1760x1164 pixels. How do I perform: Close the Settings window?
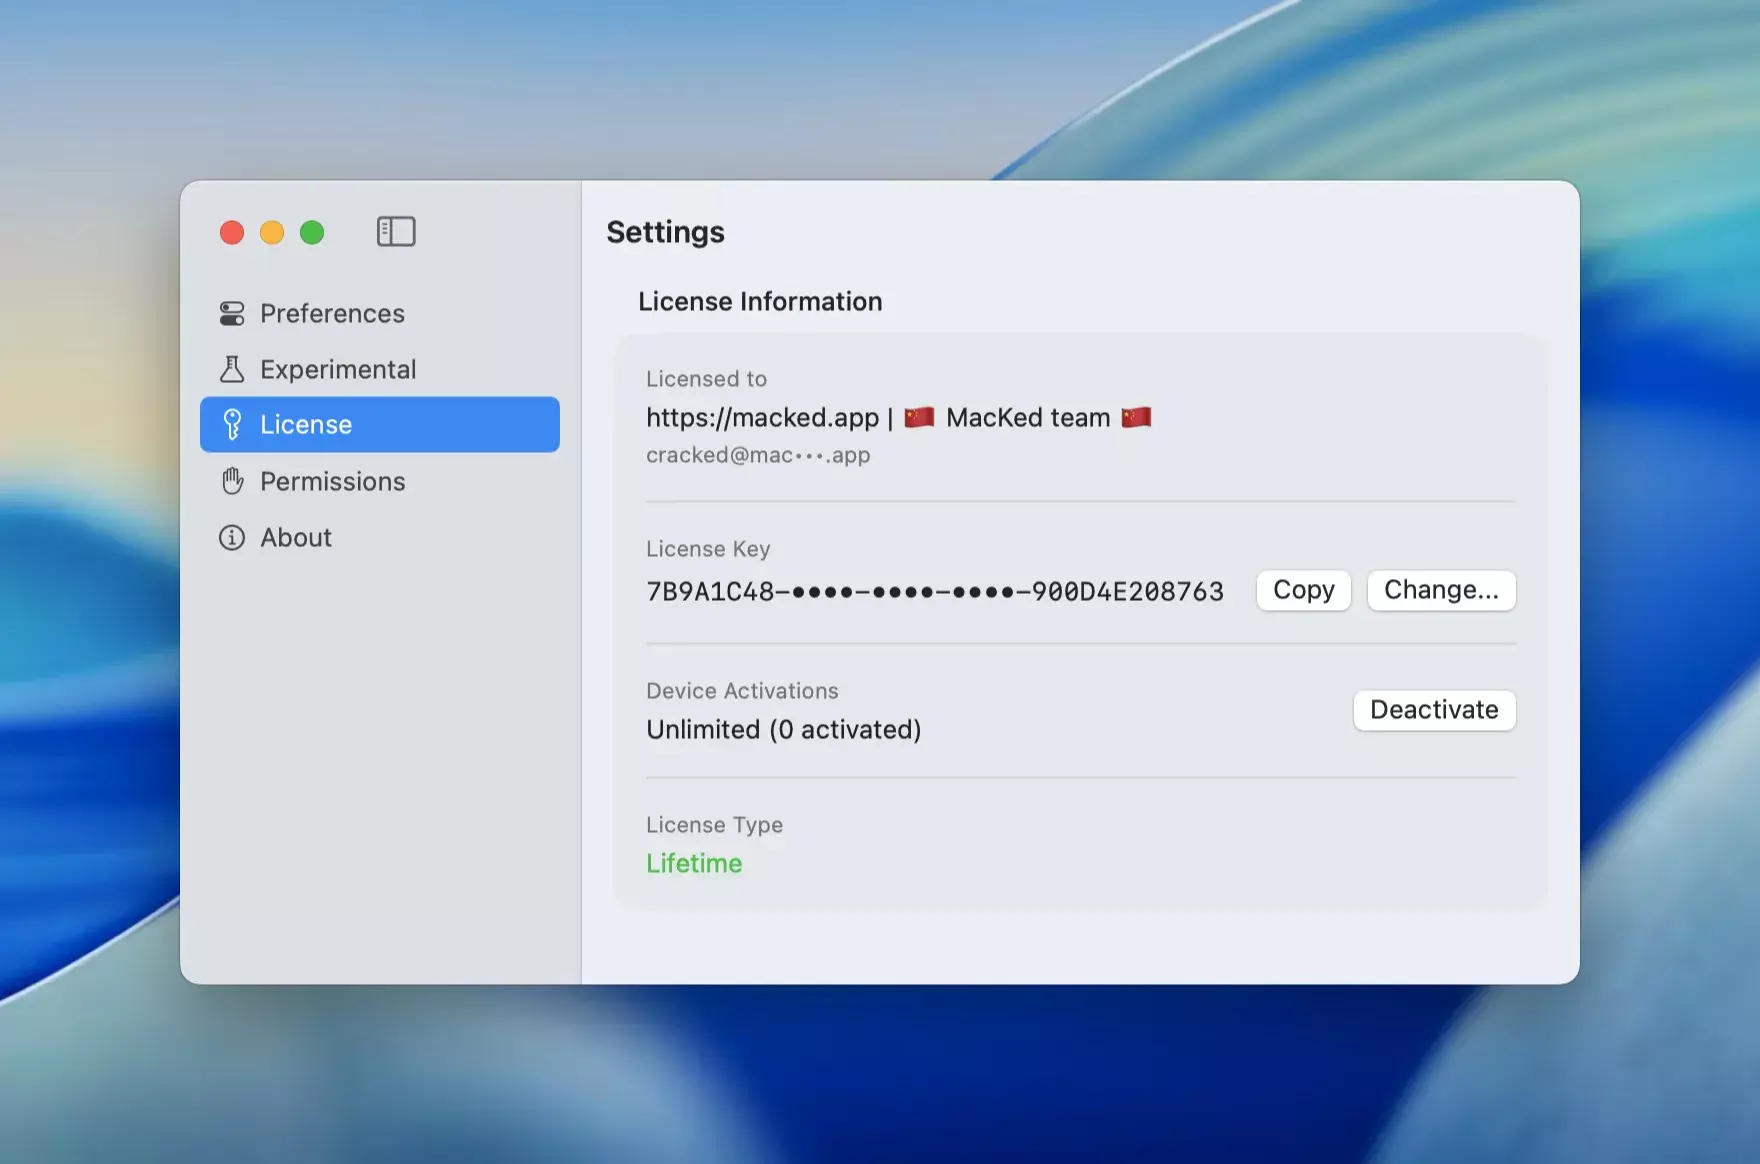[x=232, y=233]
